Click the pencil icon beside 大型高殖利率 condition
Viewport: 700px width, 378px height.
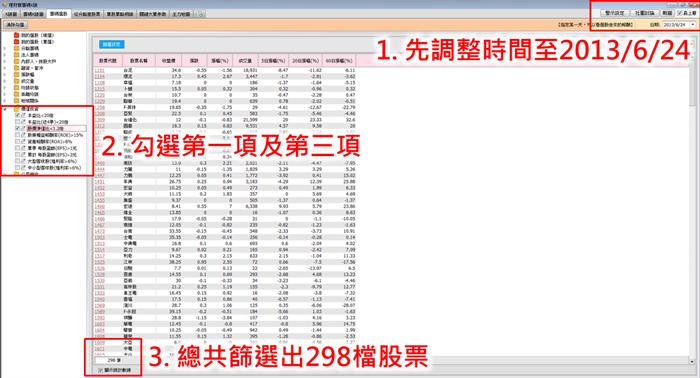(x=23, y=161)
